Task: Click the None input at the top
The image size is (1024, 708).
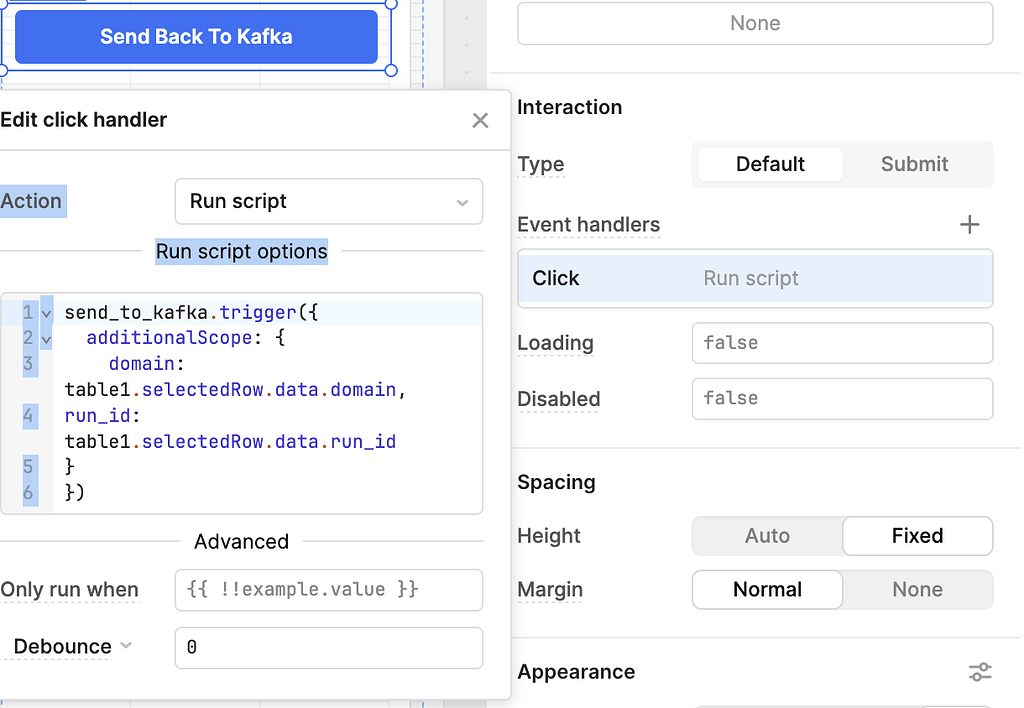Action: tap(755, 23)
